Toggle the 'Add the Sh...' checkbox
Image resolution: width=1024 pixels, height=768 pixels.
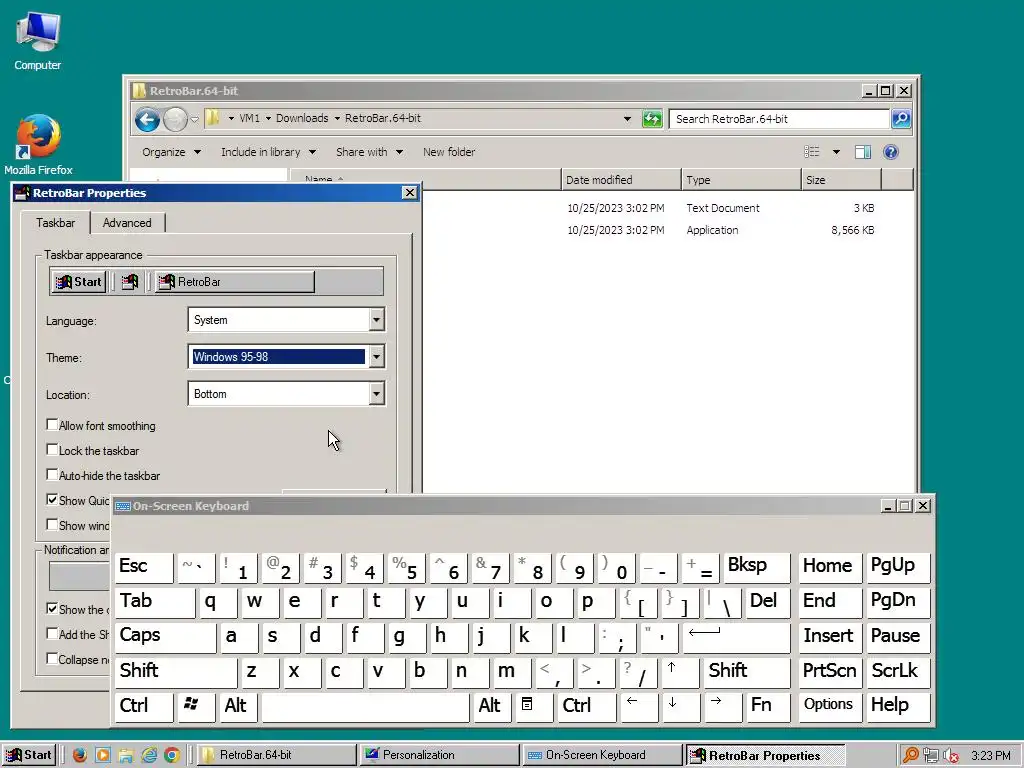[x=52, y=633]
